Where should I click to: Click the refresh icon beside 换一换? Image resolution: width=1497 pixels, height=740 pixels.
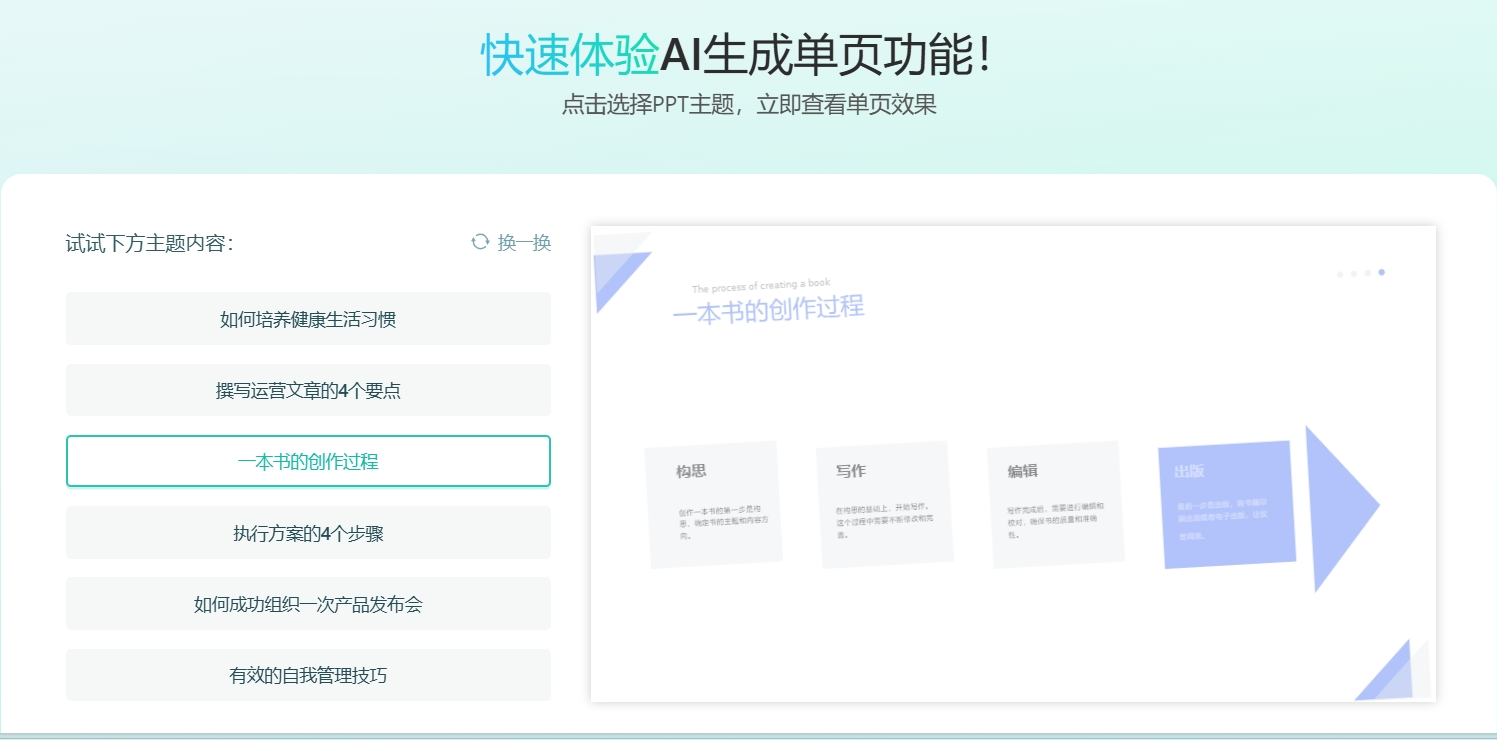[480, 242]
